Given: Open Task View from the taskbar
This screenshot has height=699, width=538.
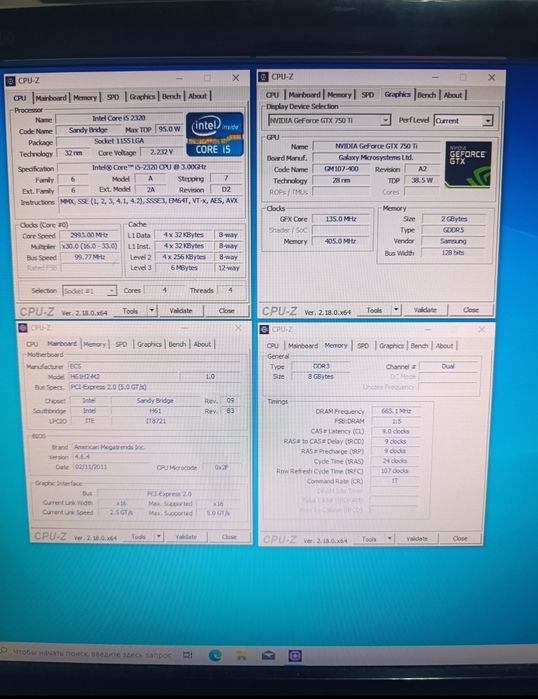Looking at the screenshot, I should (x=188, y=655).
